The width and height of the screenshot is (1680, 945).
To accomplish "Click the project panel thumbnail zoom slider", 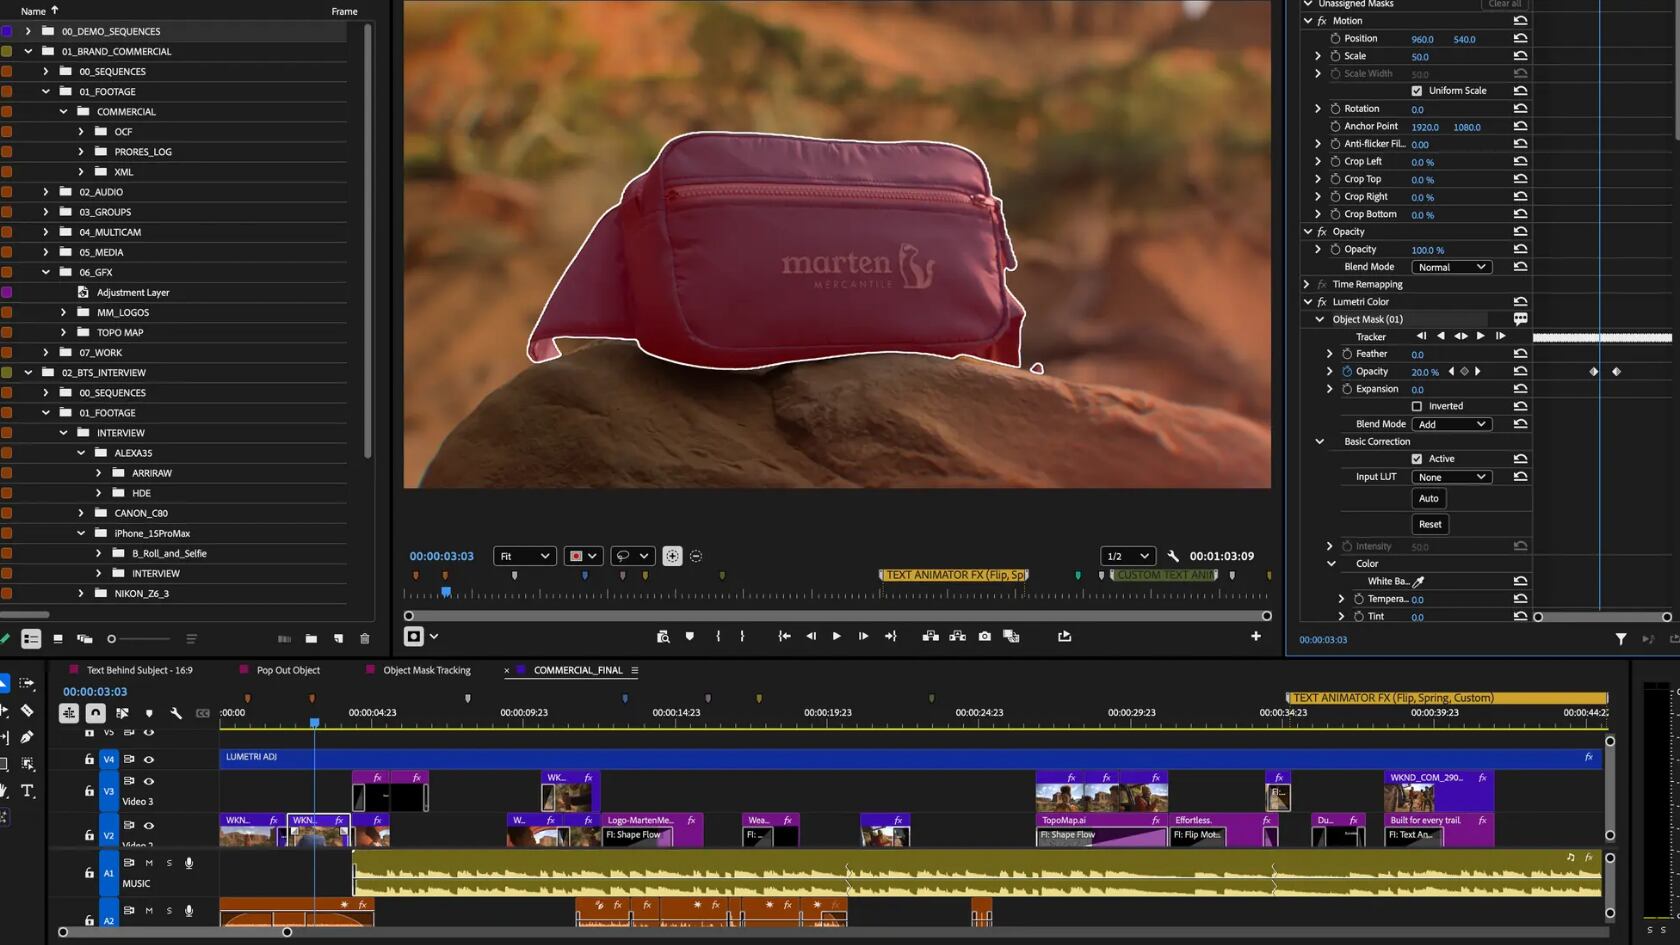I will 112,639.
